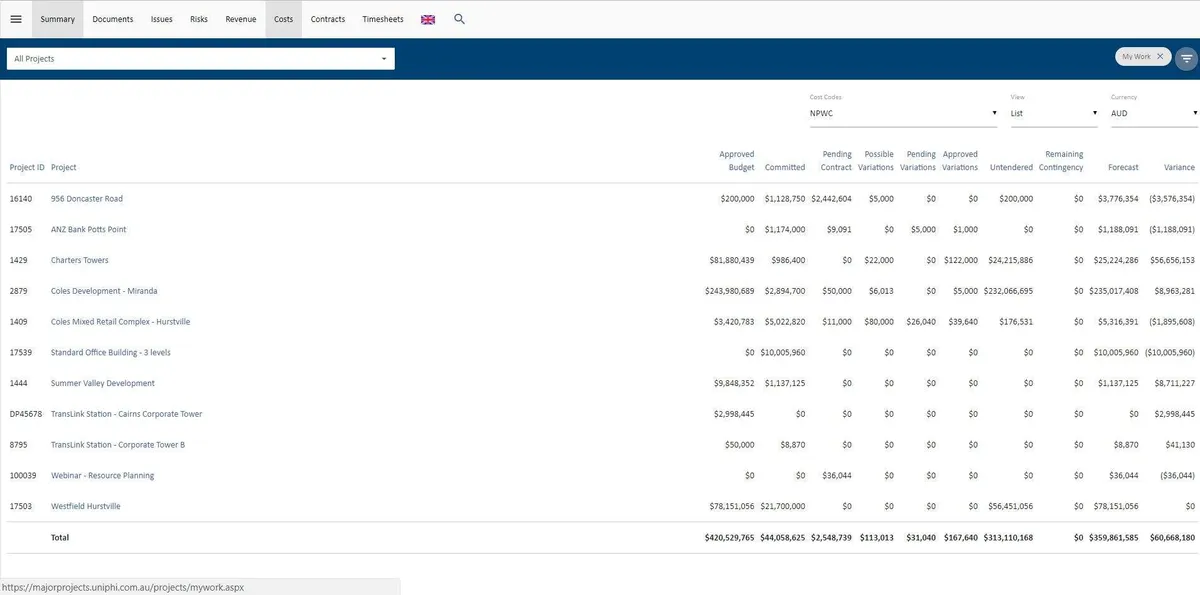
Task: Select the Revenue tab
Action: click(241, 19)
